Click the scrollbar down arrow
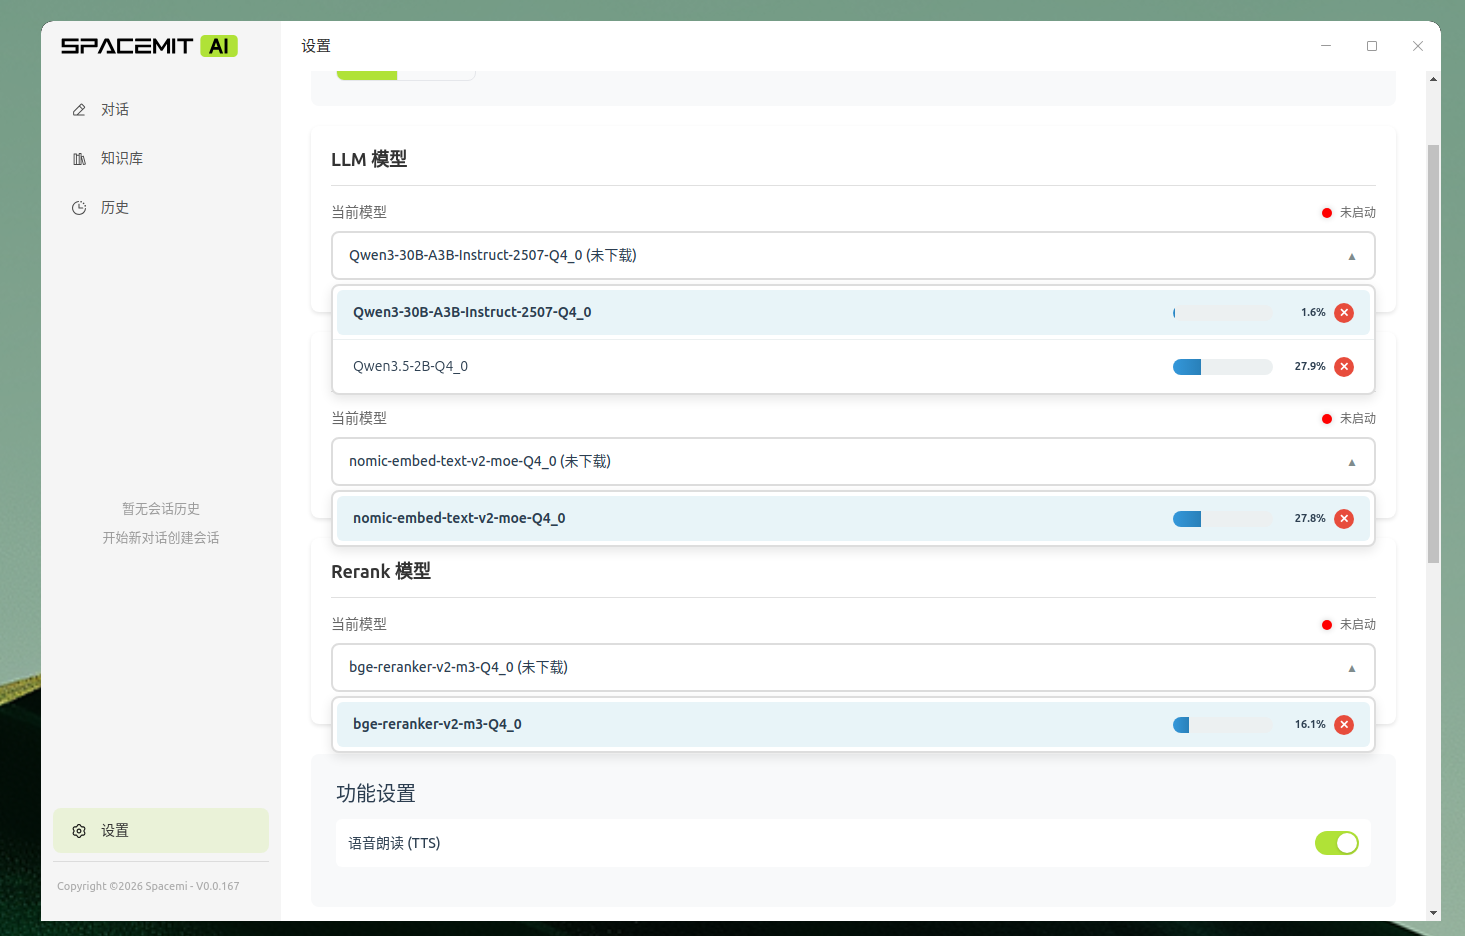Screen dimensions: 1465x936 pos(1433,912)
